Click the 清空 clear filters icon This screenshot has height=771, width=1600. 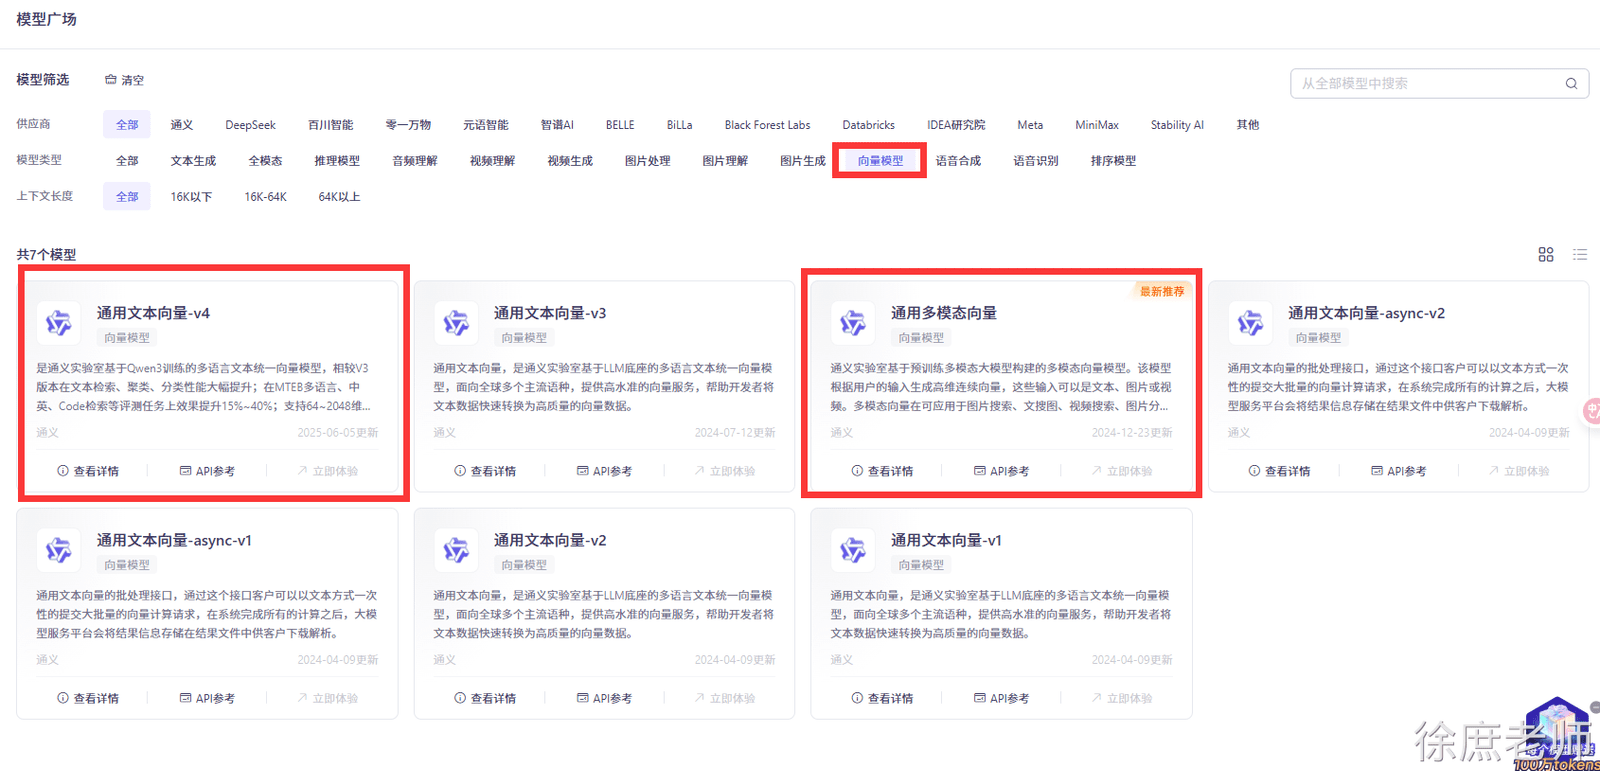111,80
